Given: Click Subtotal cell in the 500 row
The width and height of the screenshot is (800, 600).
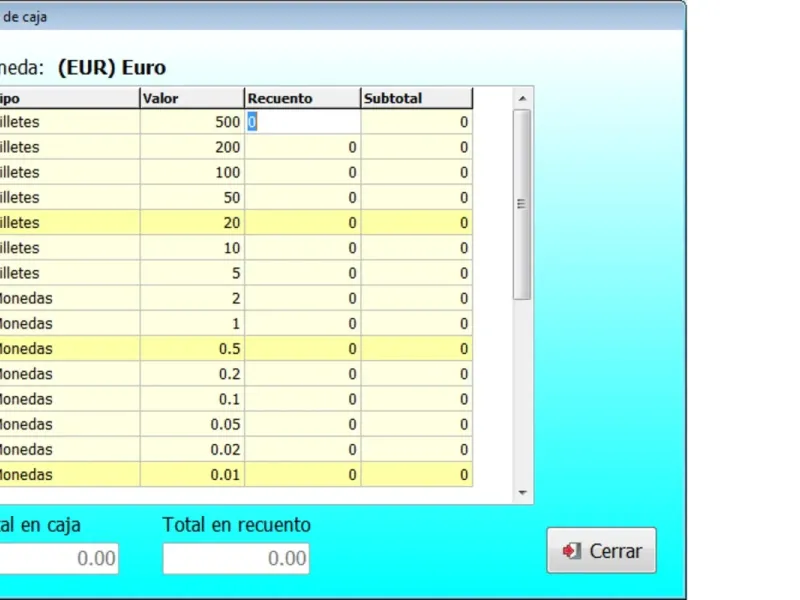Looking at the screenshot, I should point(417,122).
